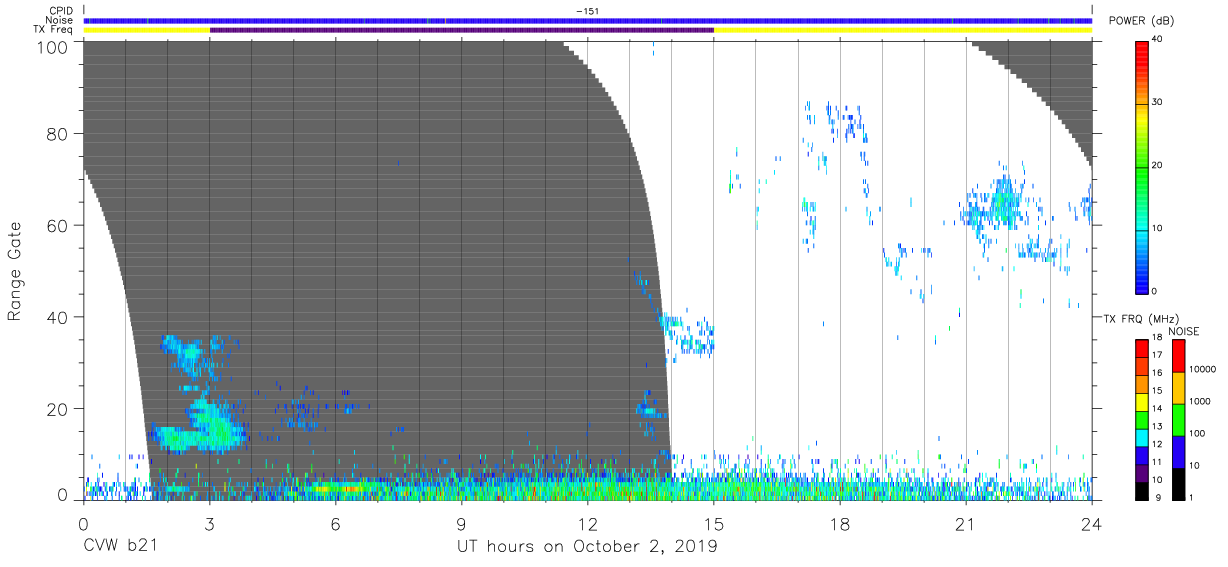Click the 21 tick on UT hours axis
Viewport: 1228px width, 567px height.
point(966,524)
